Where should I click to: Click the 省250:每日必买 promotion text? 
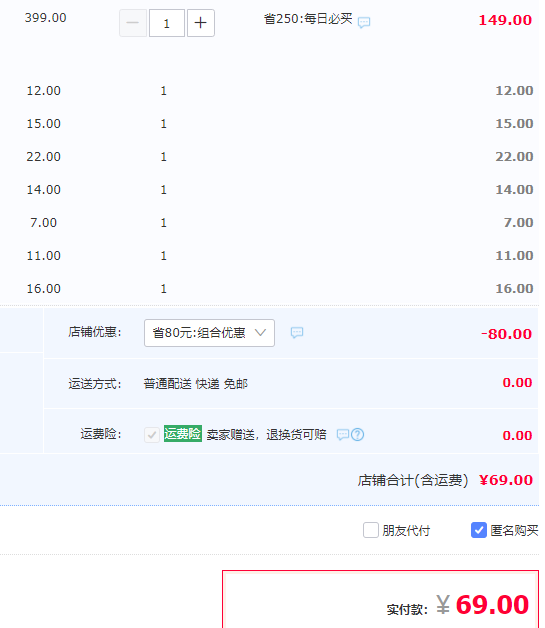[308, 19]
